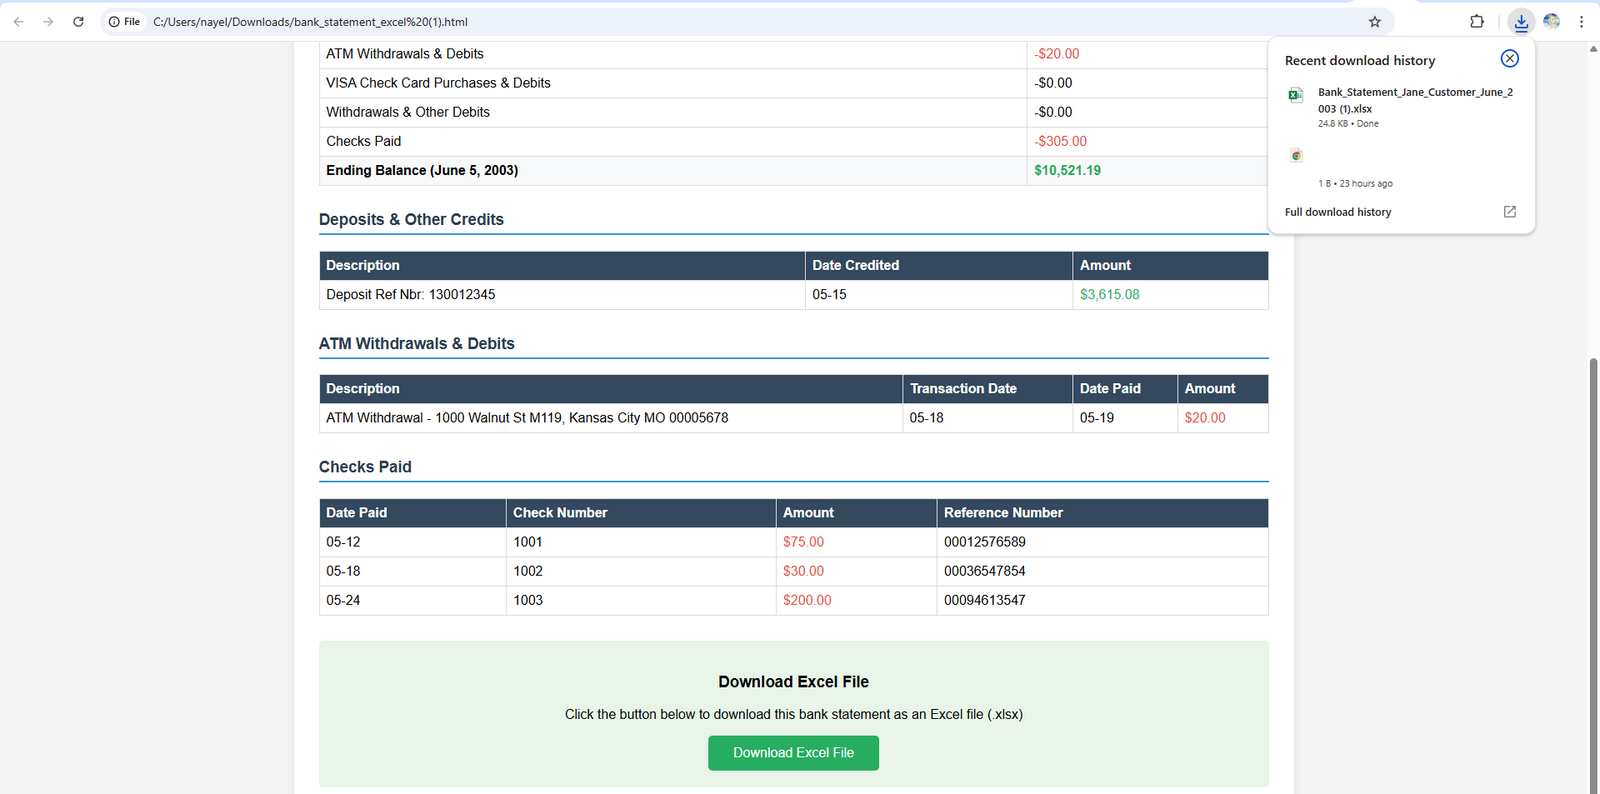The image size is (1600, 794).
Task: Click check reference number 00012576589
Action: pos(984,542)
